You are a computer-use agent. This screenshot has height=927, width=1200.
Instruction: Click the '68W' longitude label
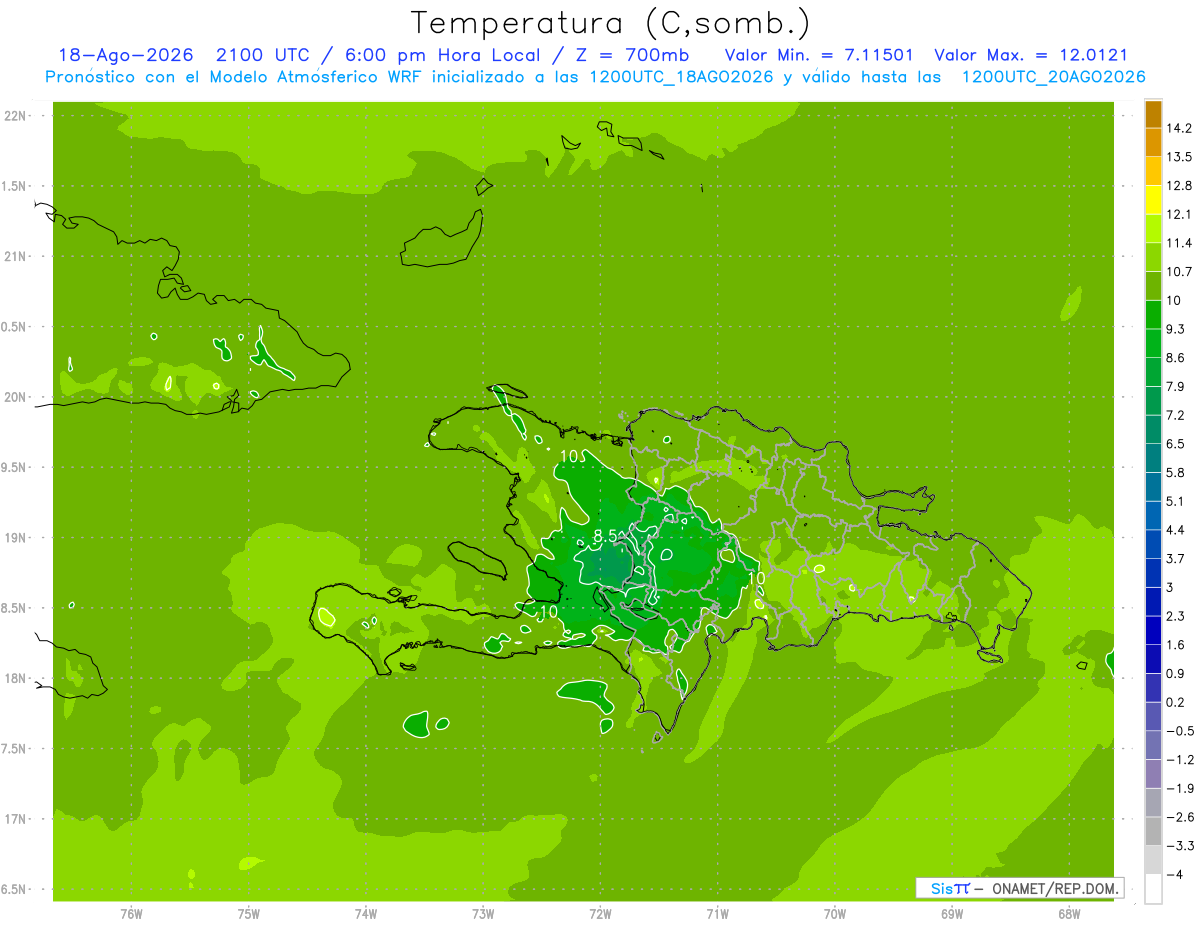point(1069,913)
